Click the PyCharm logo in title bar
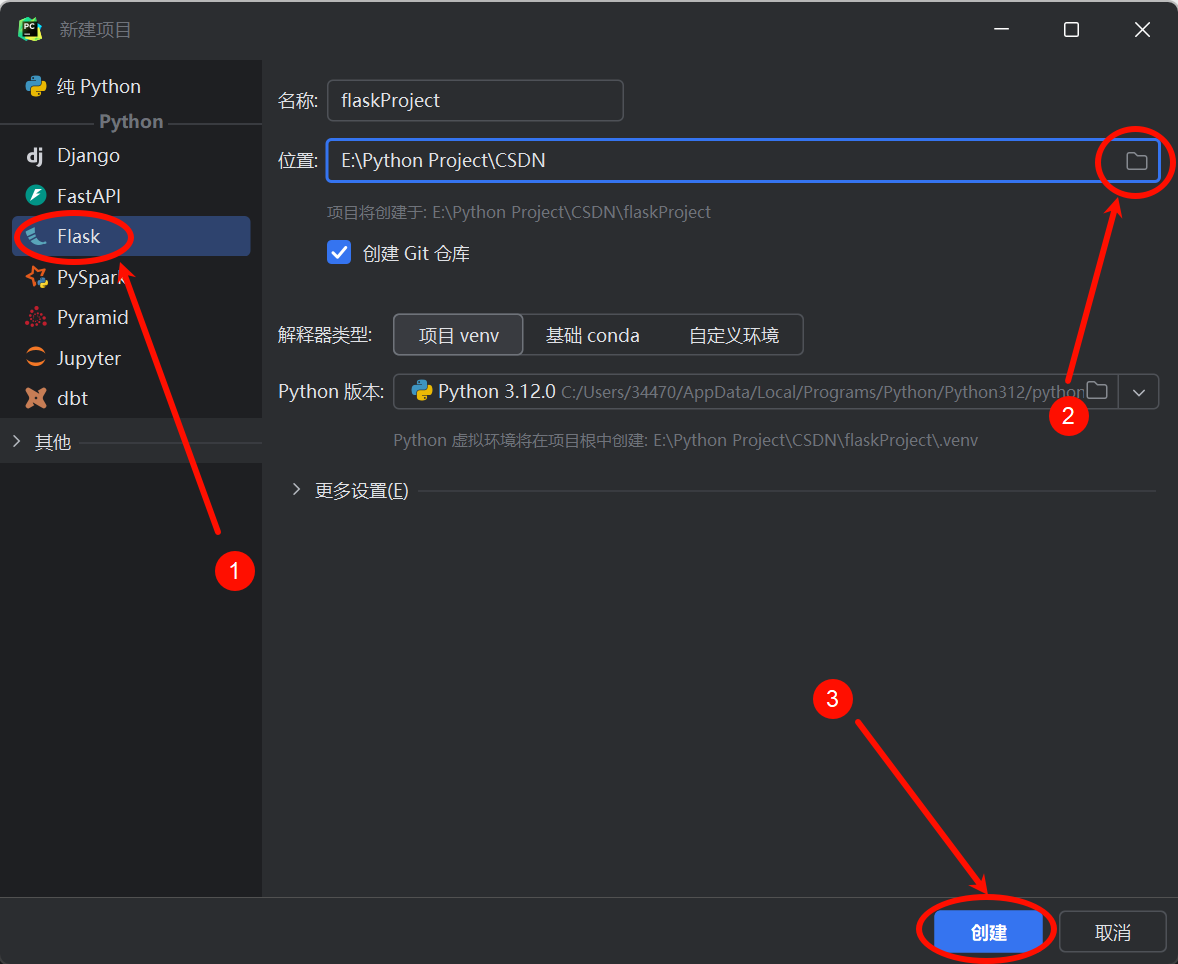Screen dimensions: 1178x964 30,29
